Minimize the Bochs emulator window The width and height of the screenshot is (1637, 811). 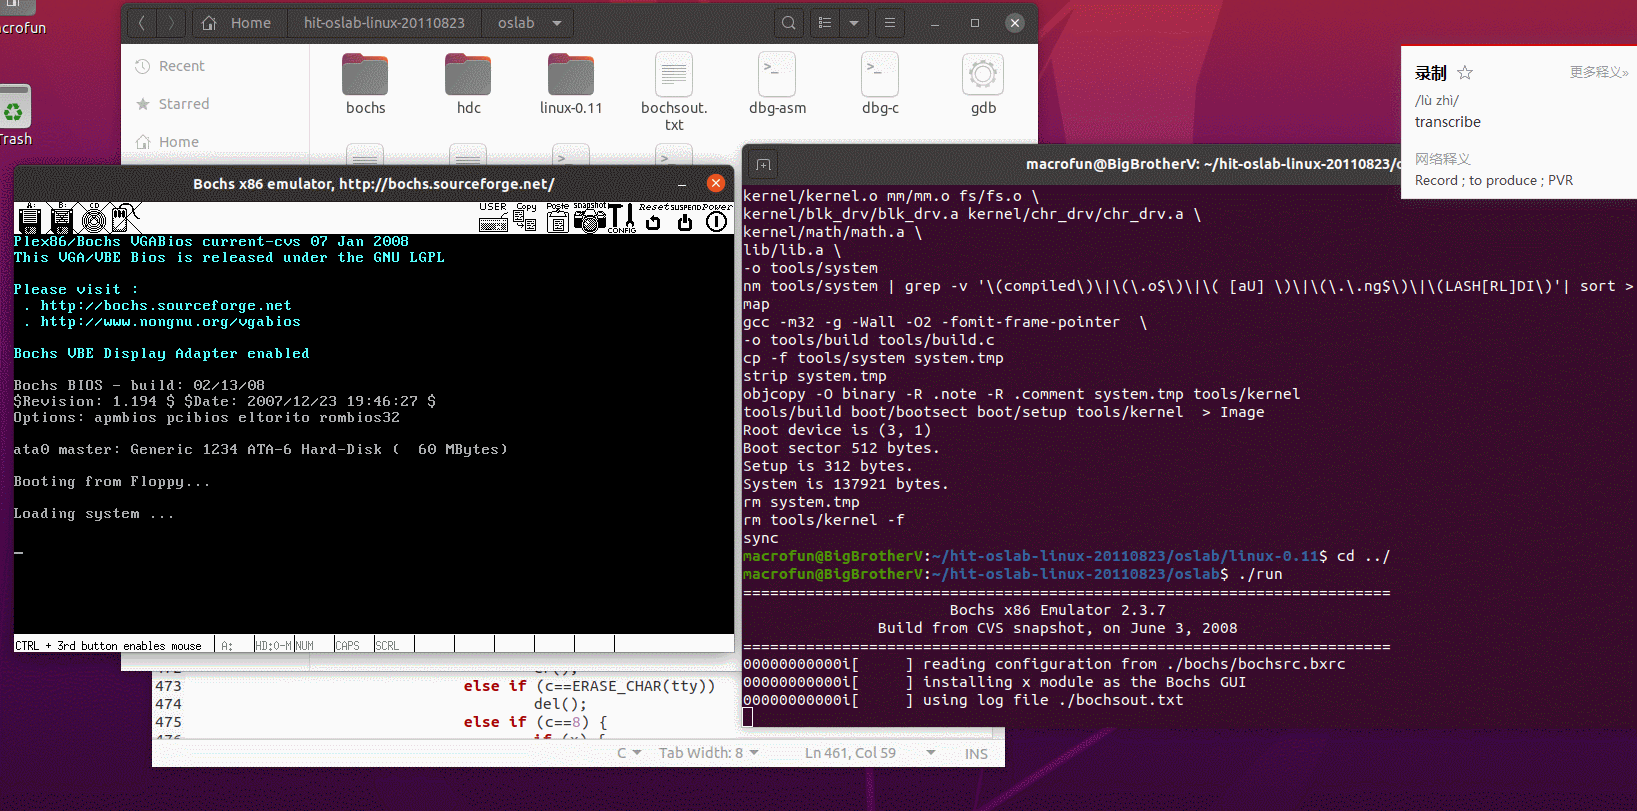coord(682,184)
